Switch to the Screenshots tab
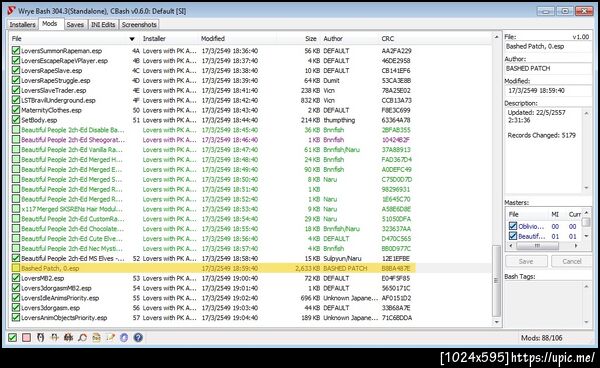 click(139, 24)
